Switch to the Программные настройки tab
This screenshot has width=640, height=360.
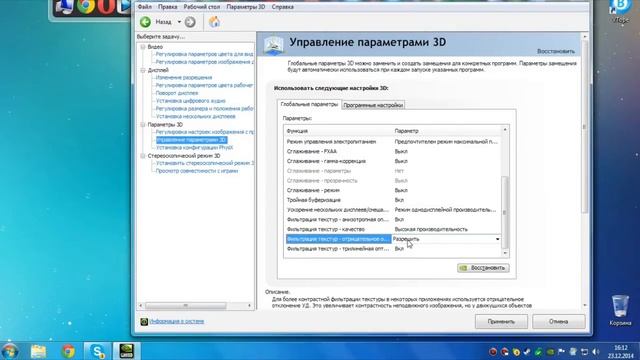[373, 105]
